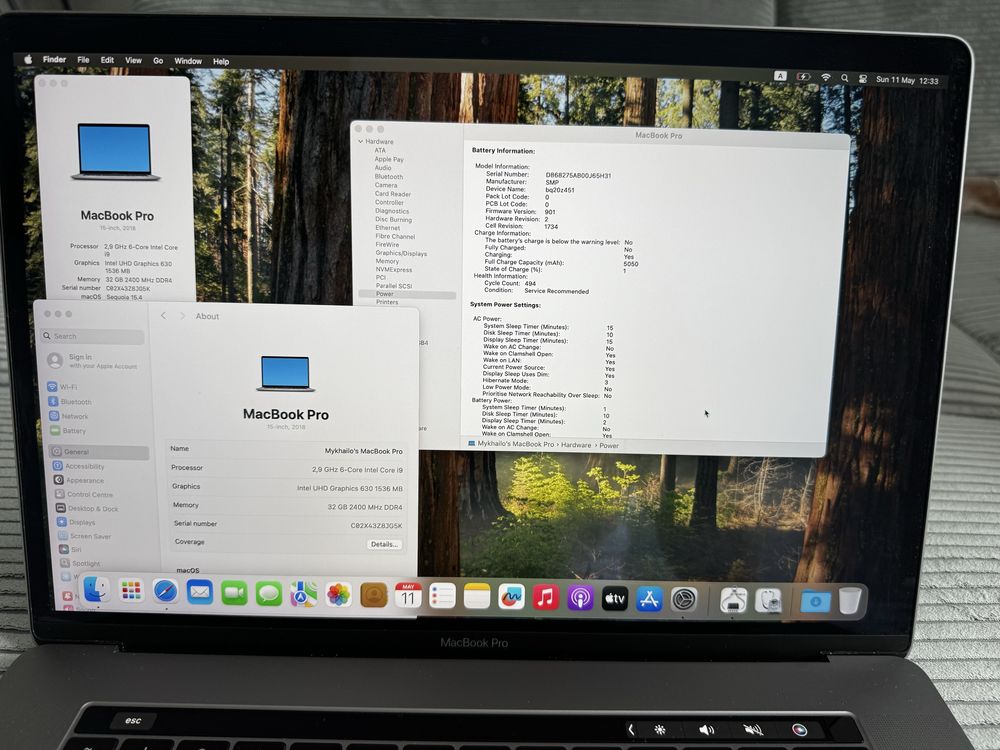Open Finder from the Dock

96,590
